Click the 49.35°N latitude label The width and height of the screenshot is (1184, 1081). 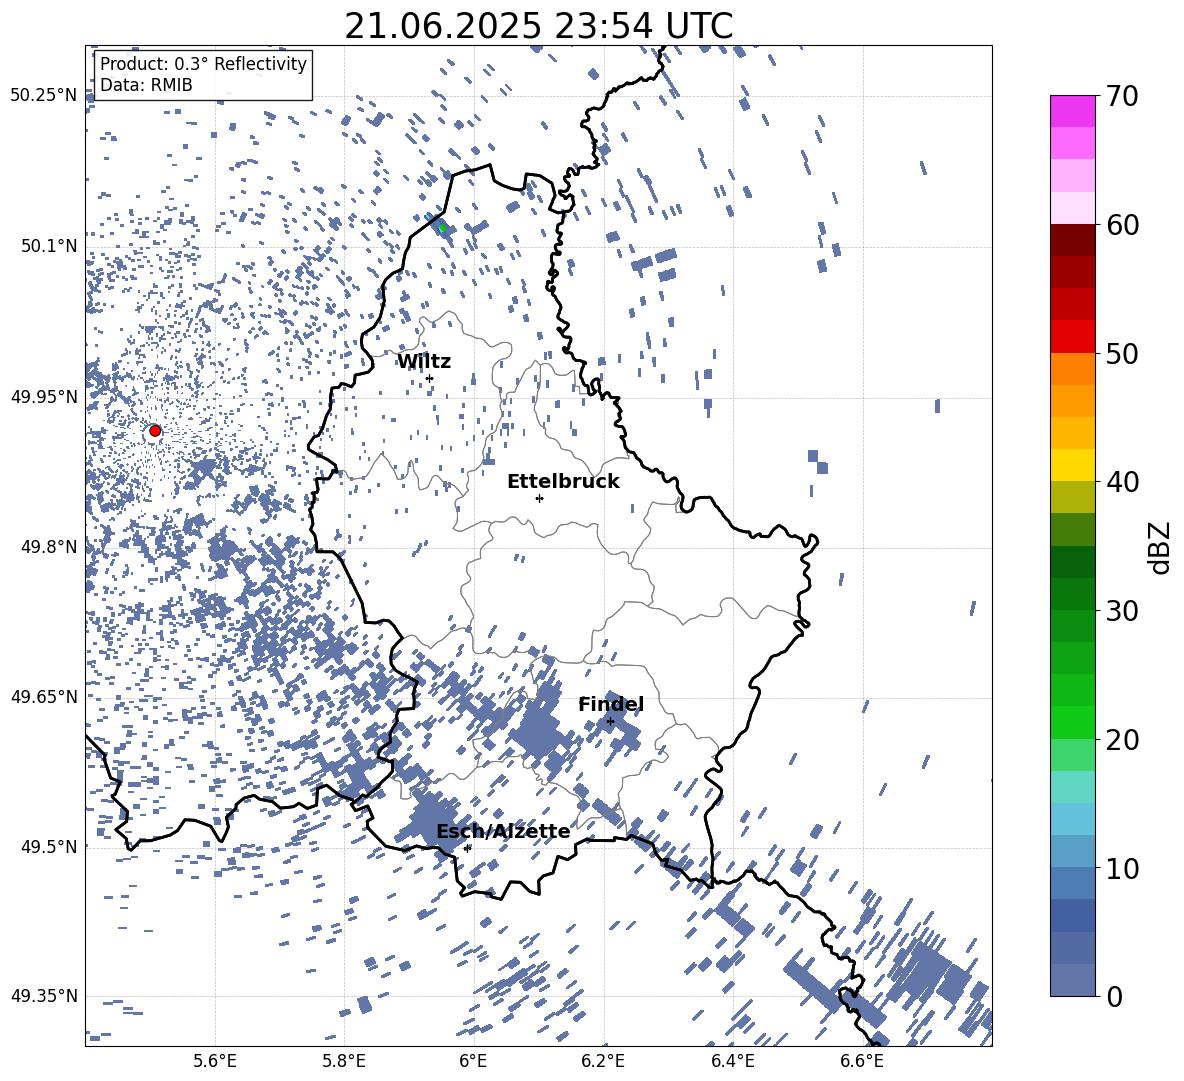(x=44, y=996)
